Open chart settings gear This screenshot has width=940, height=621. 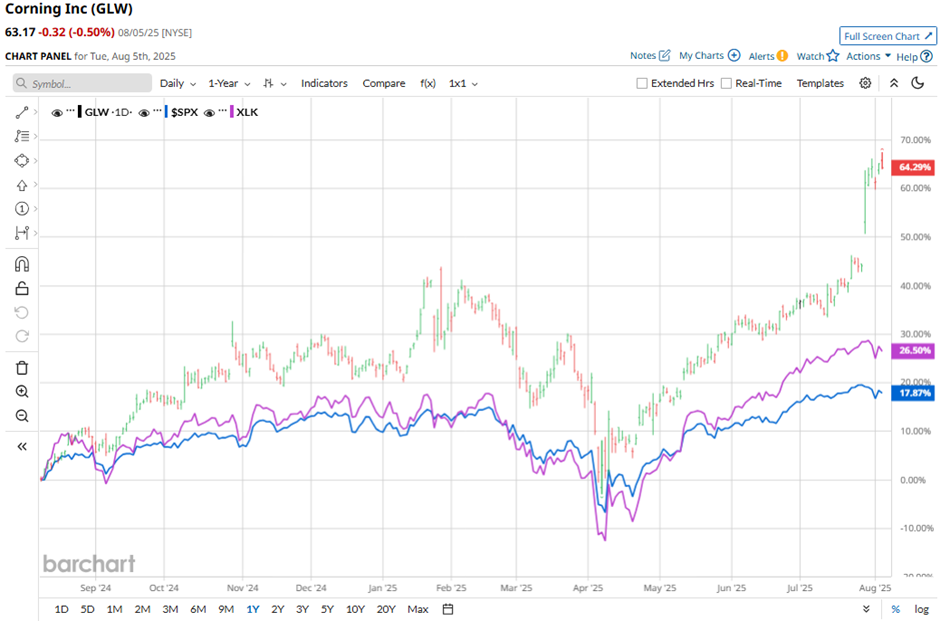click(865, 83)
